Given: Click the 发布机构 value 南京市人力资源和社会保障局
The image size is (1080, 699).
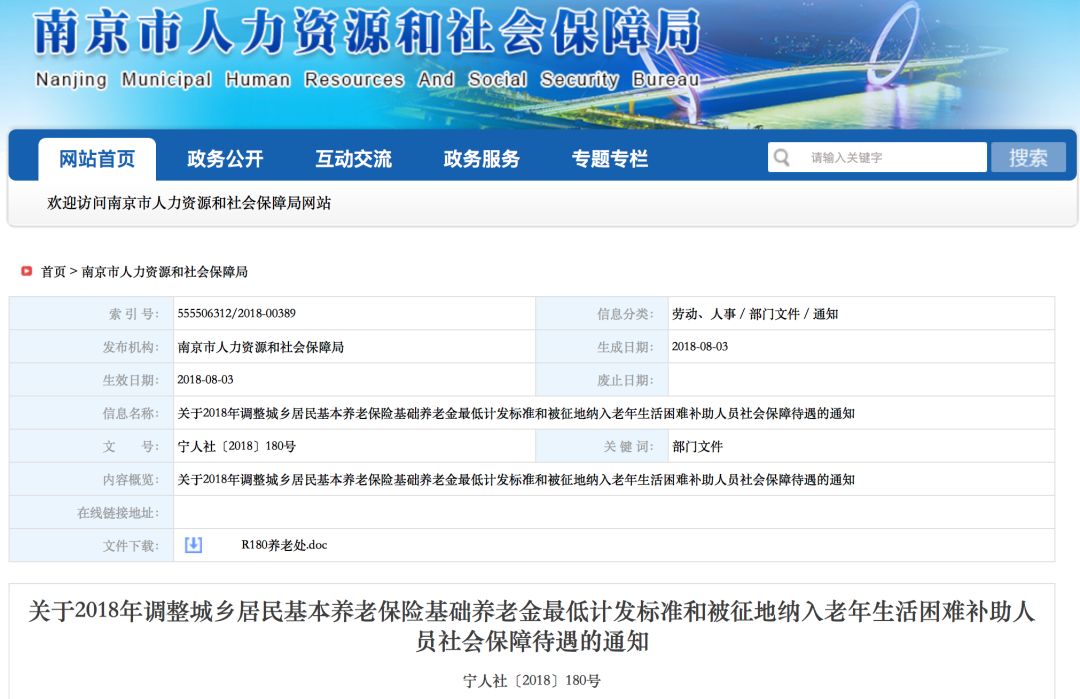Looking at the screenshot, I should pyautogui.click(x=260, y=347).
